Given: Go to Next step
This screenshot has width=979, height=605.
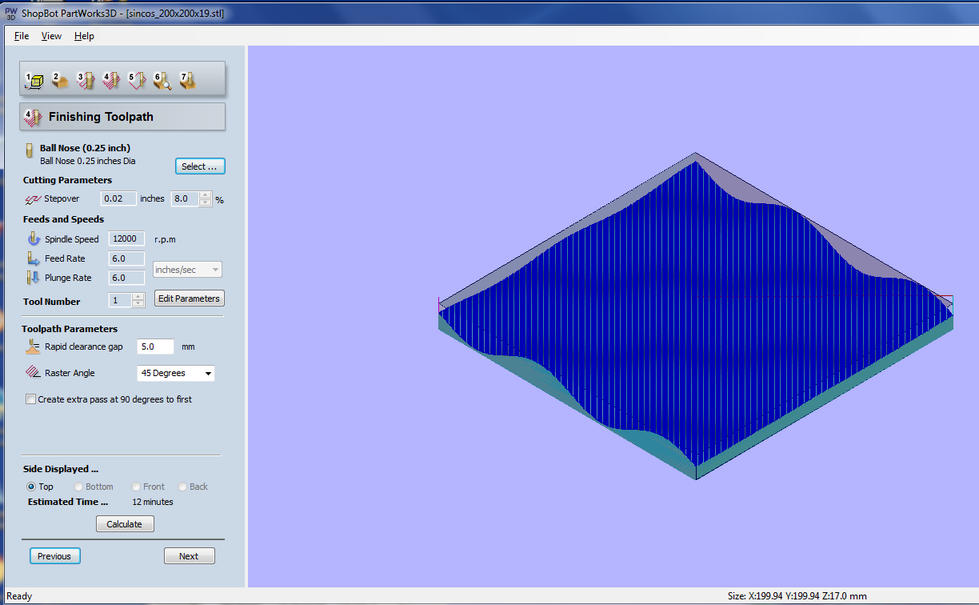Looking at the screenshot, I should click(189, 556).
